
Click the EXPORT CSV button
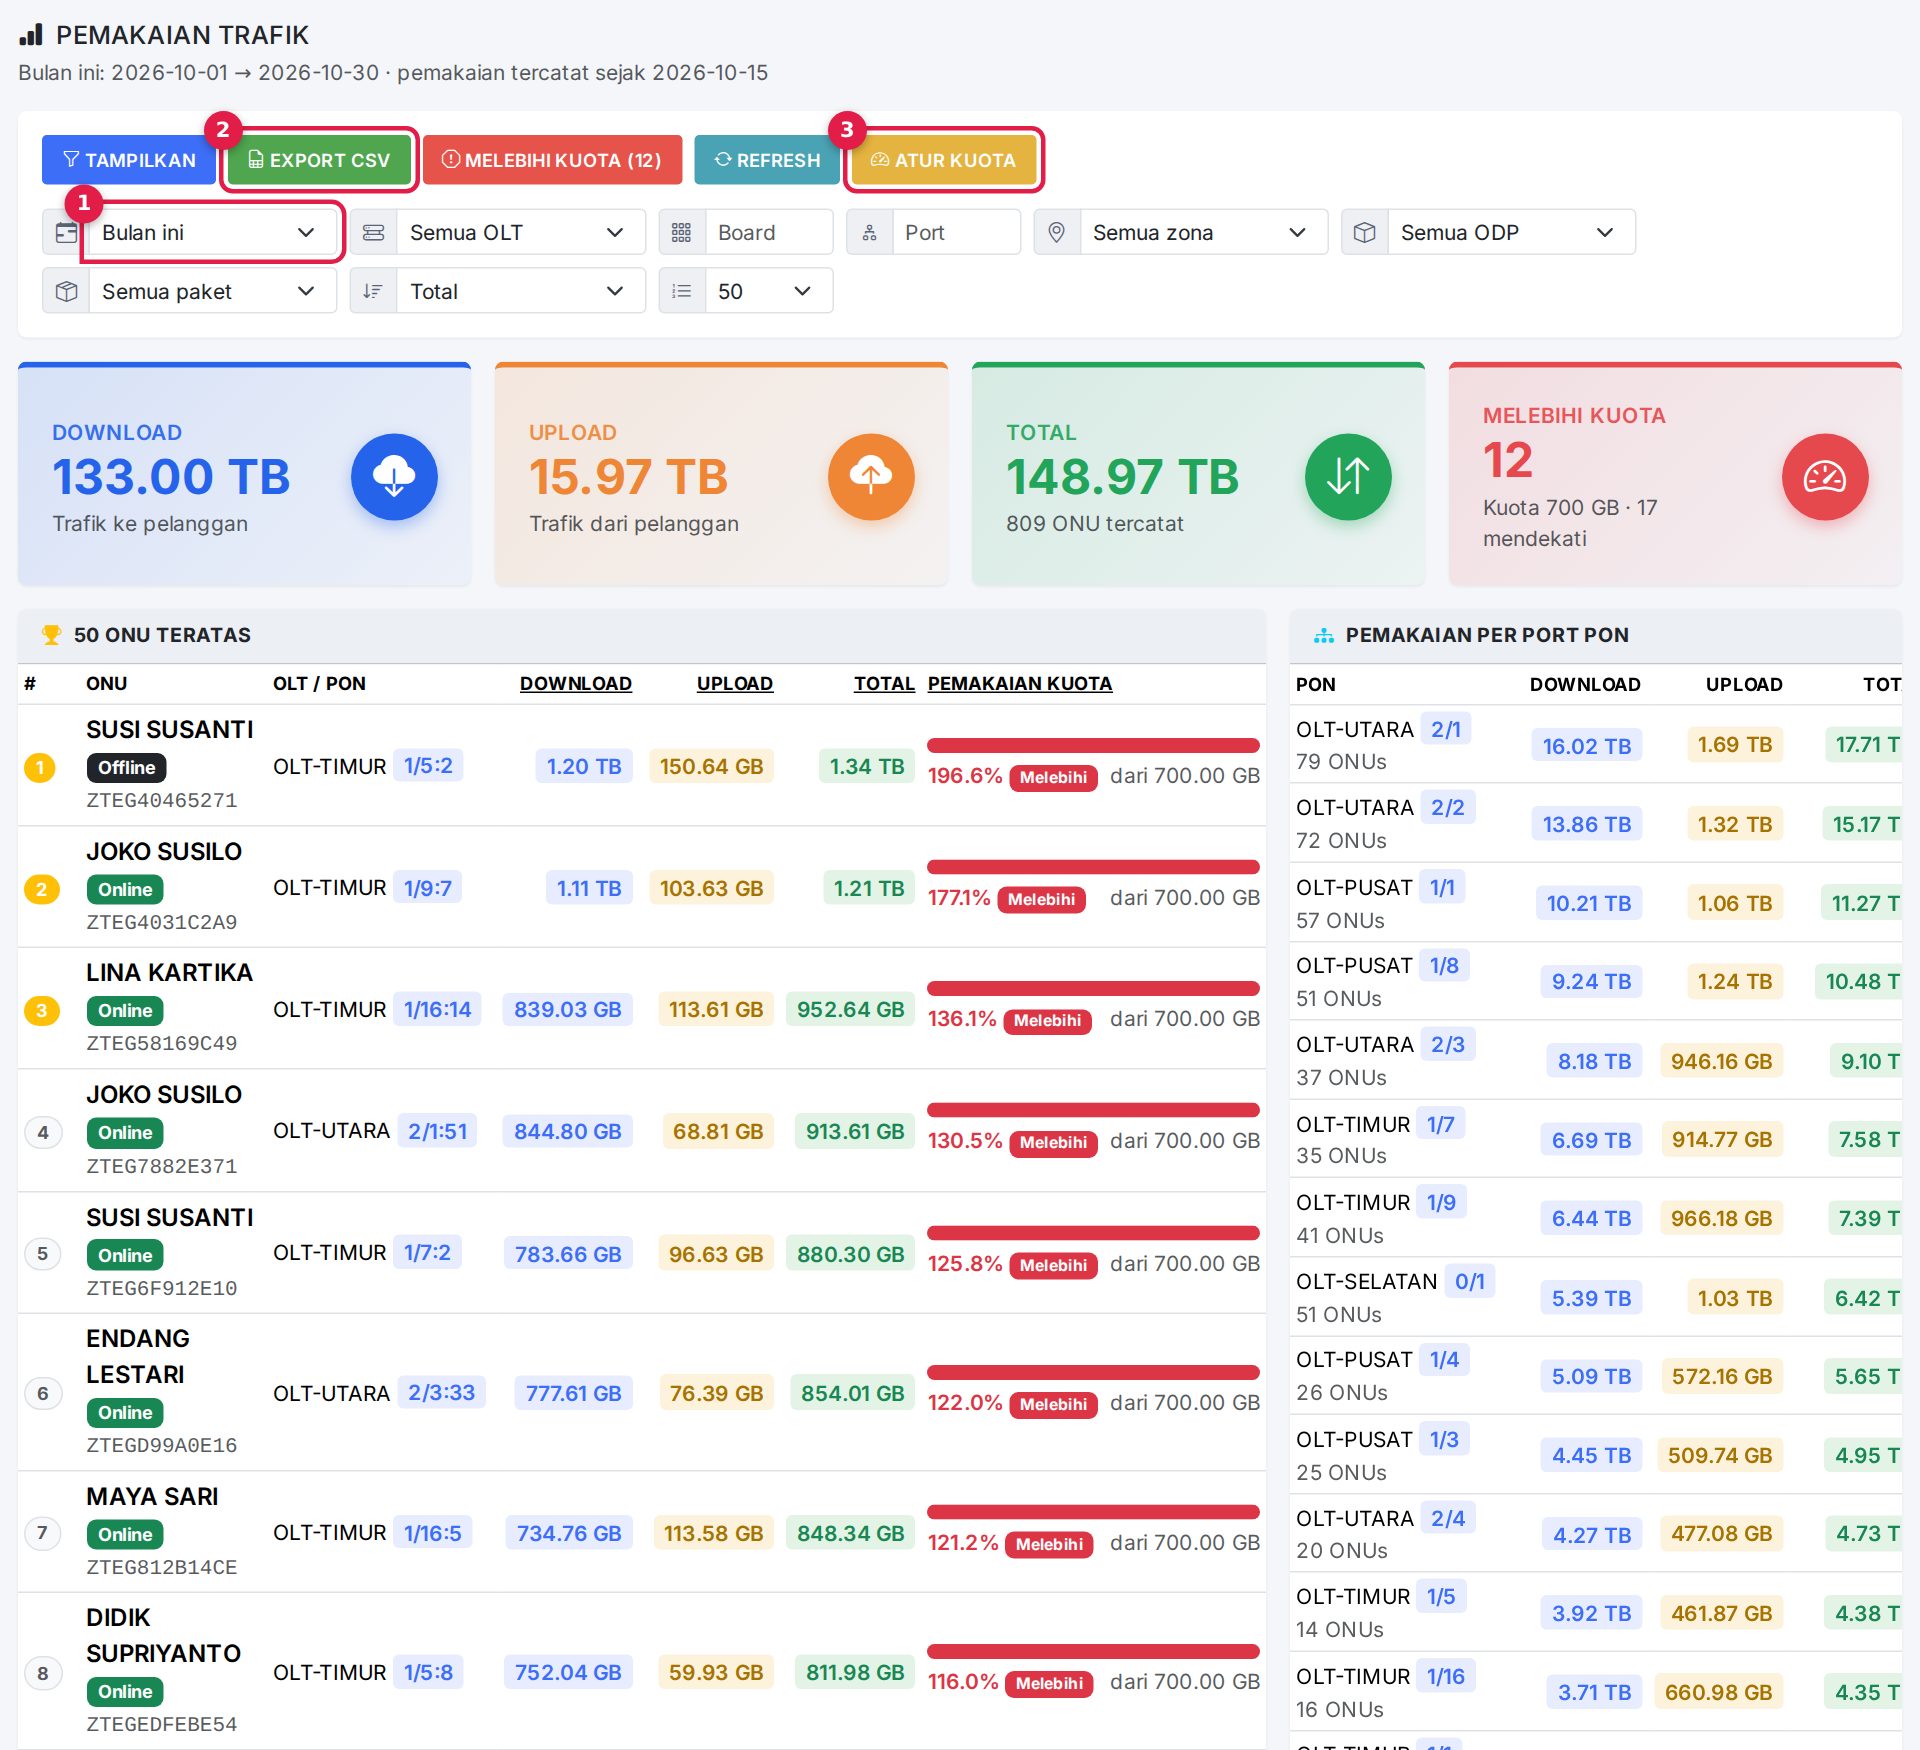coord(319,160)
